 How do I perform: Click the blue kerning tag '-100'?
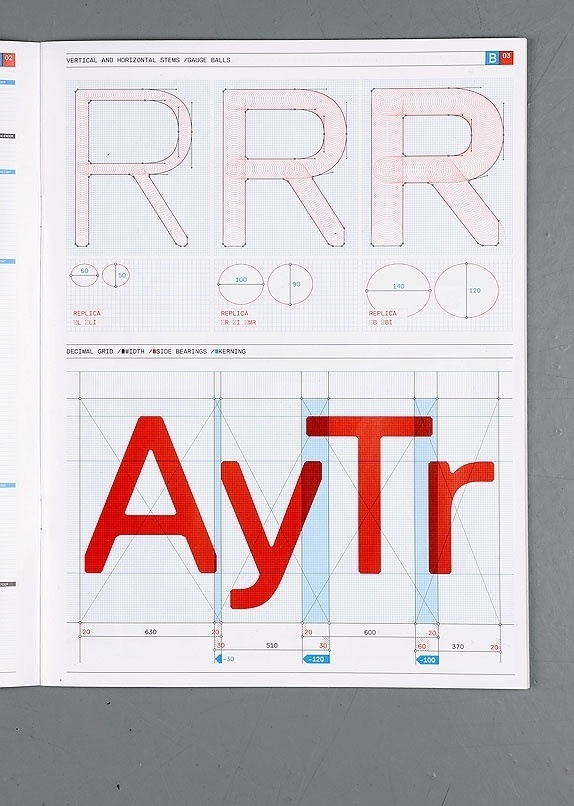coord(427,660)
